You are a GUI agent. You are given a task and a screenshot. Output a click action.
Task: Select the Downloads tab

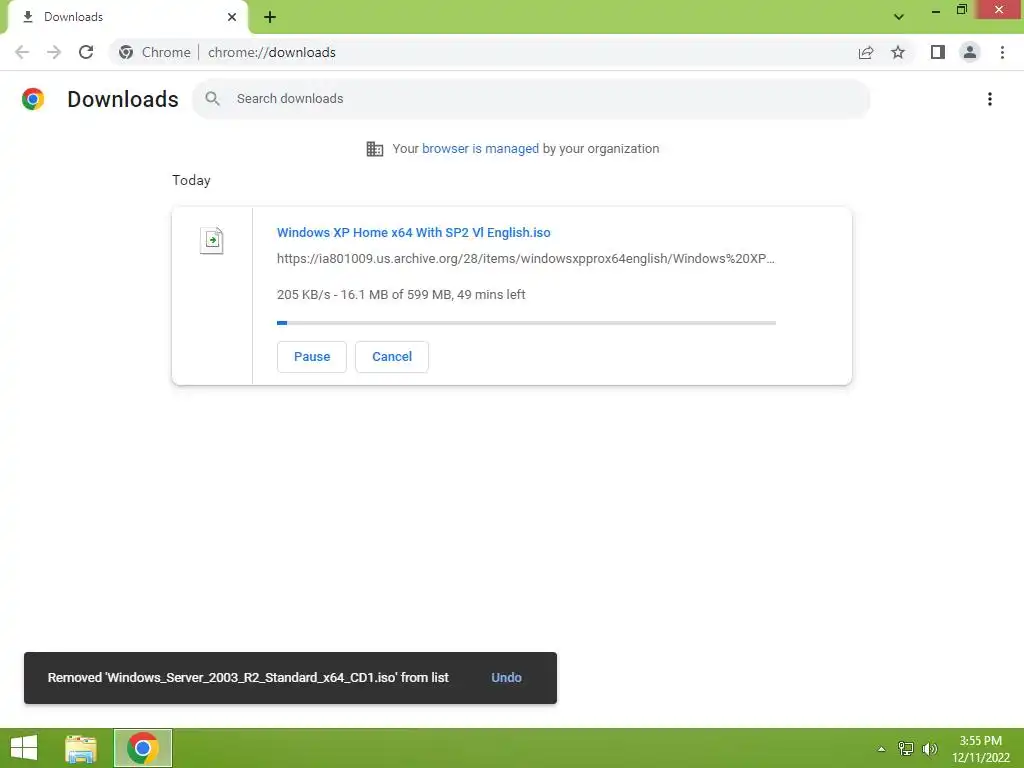pyautogui.click(x=127, y=18)
